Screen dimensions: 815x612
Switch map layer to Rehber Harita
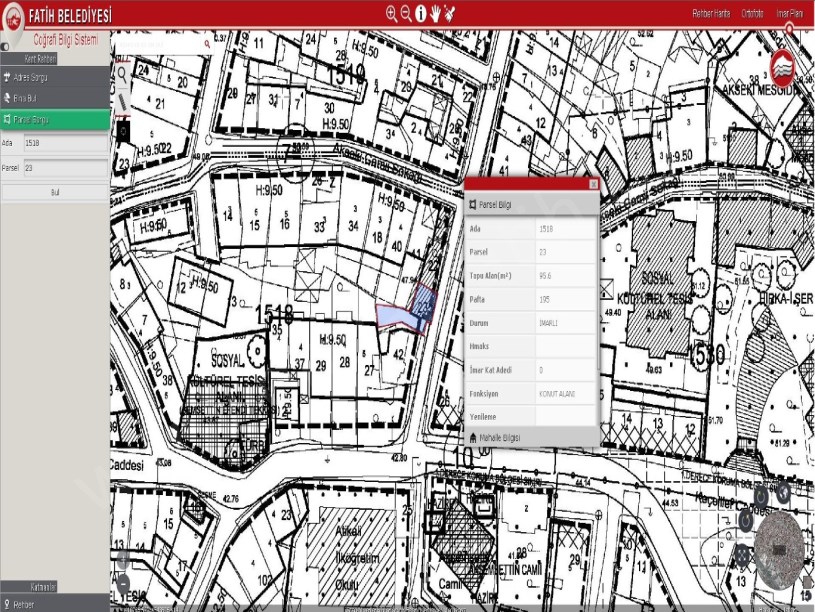711,14
